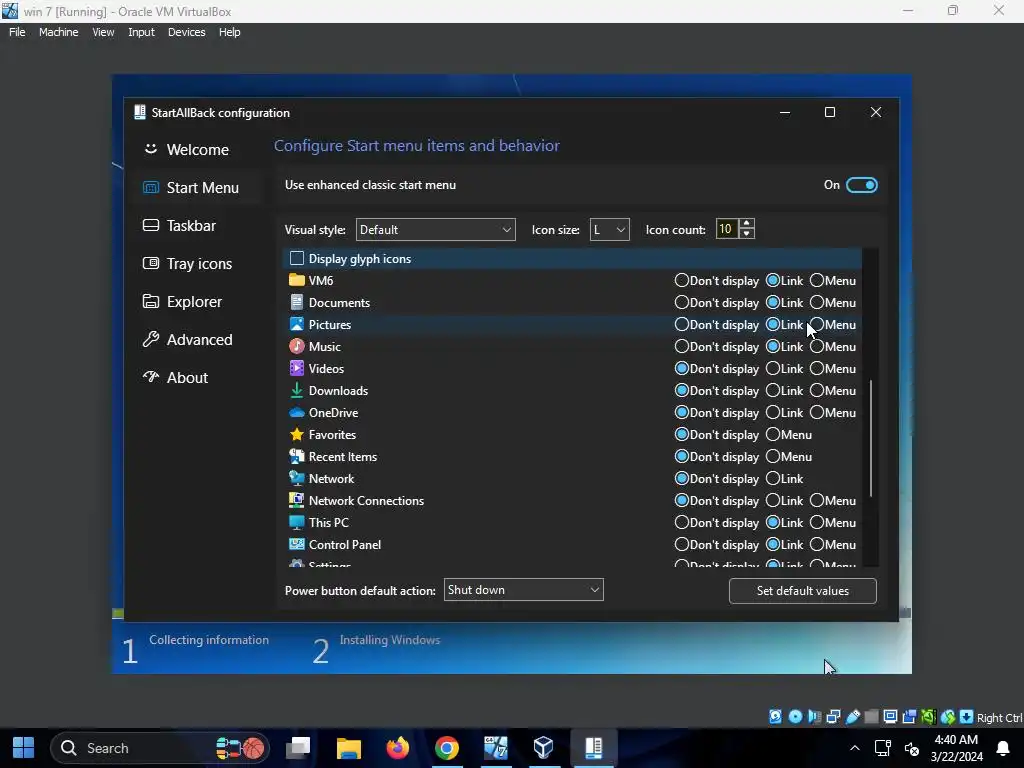
Task: Click the Control Panel icon
Action: click(x=296, y=544)
